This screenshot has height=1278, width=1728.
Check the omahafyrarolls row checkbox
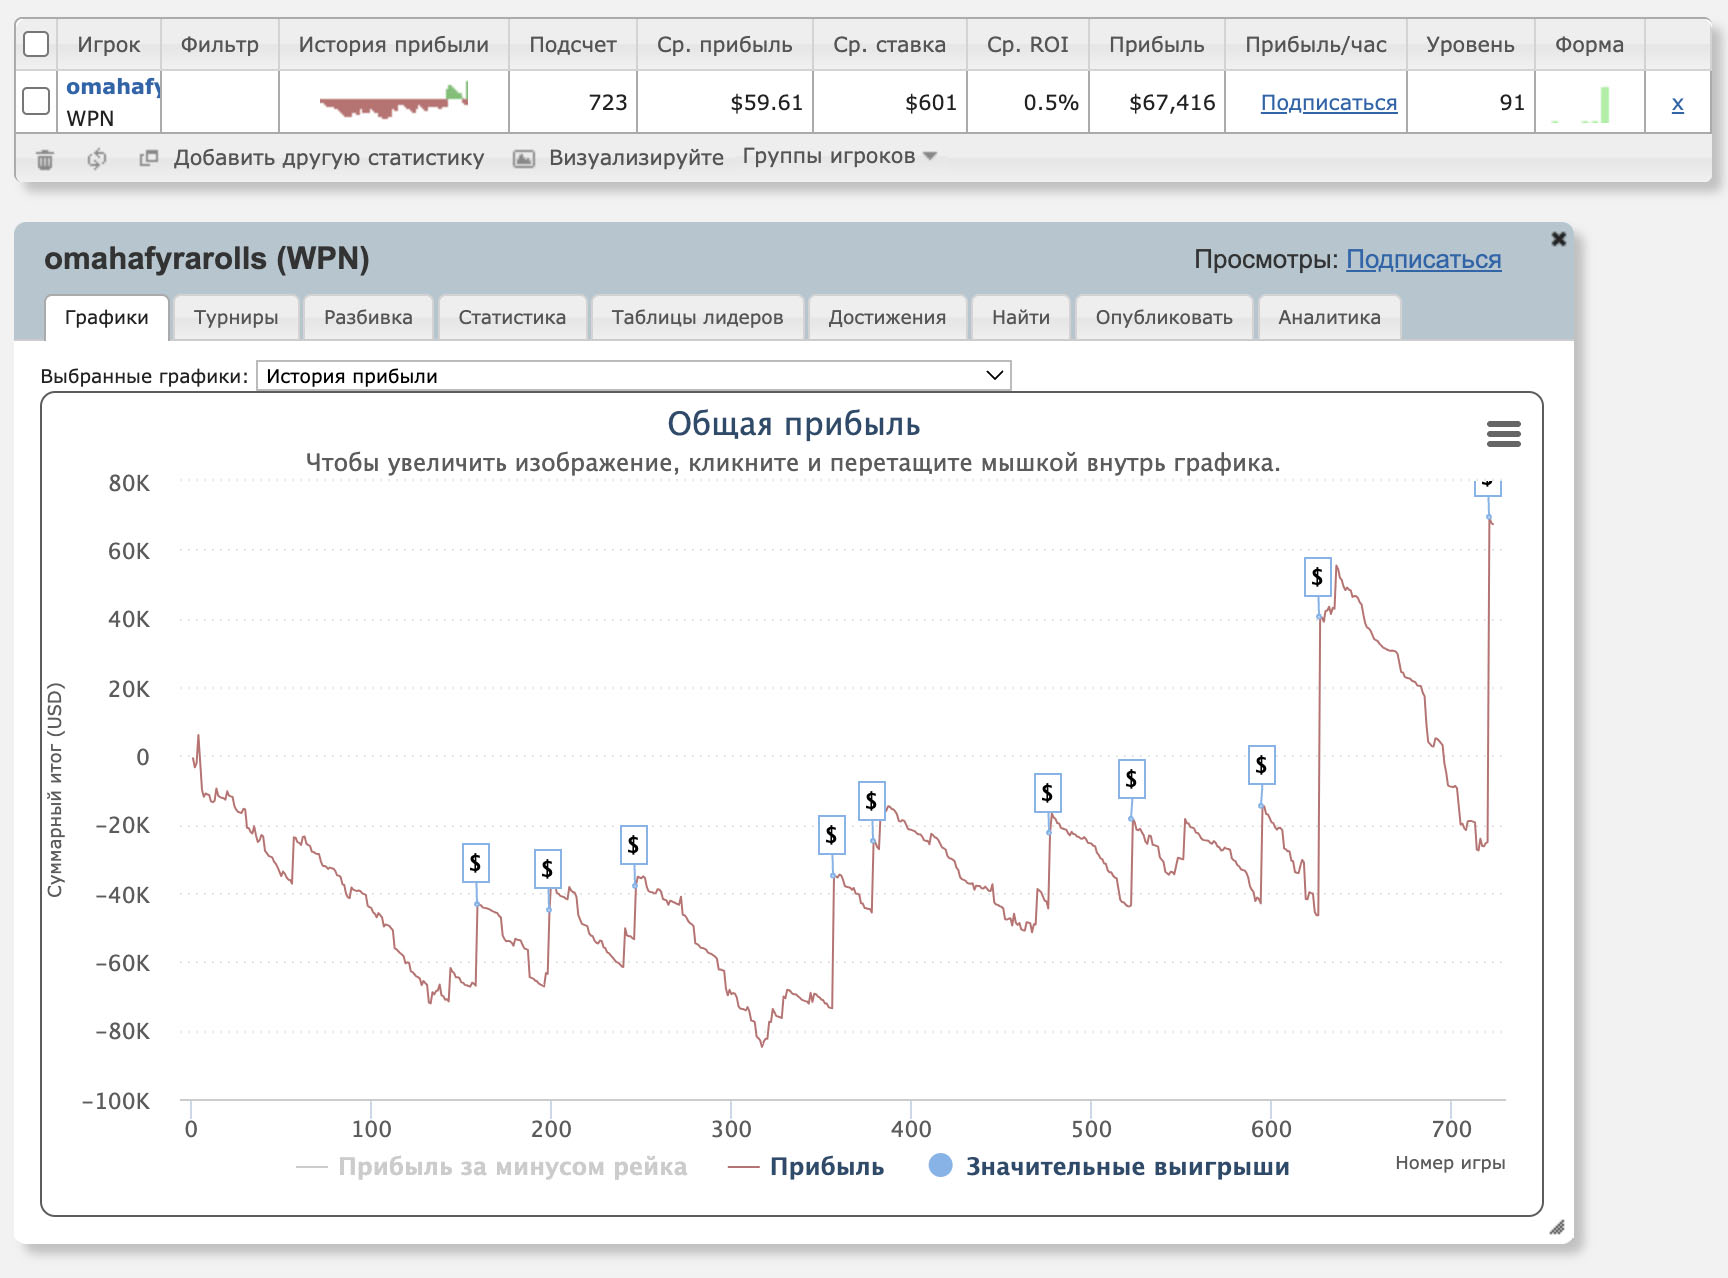point(36,101)
